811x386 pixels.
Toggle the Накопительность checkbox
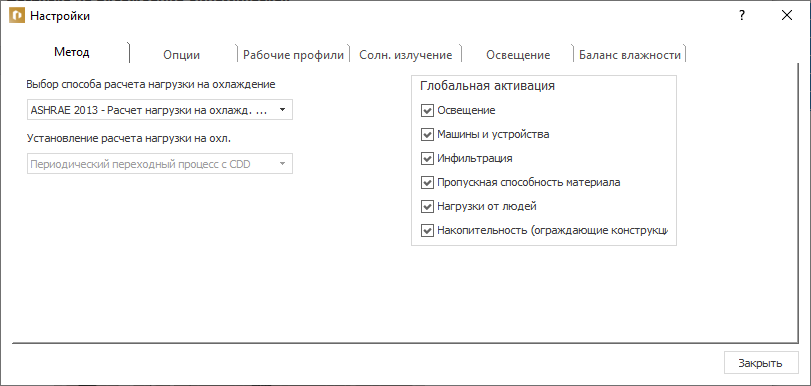427,231
